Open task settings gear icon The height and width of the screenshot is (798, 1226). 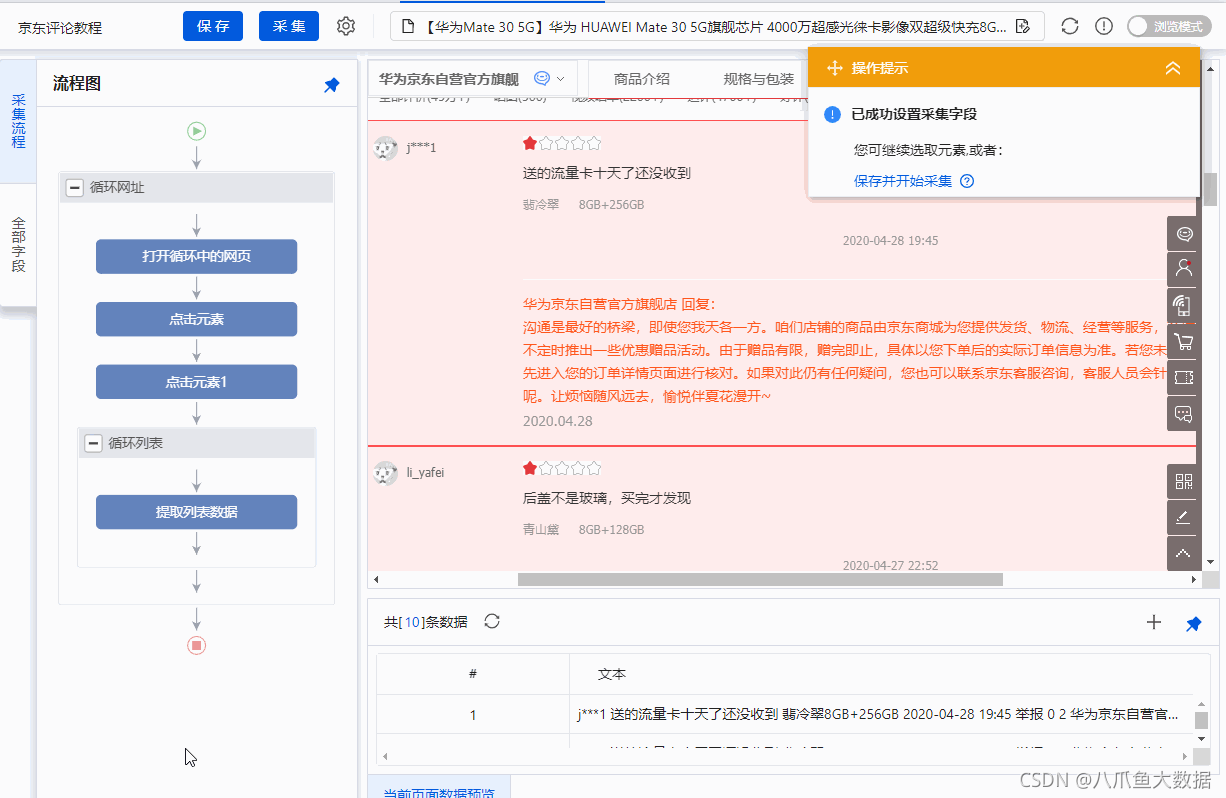pos(346,26)
